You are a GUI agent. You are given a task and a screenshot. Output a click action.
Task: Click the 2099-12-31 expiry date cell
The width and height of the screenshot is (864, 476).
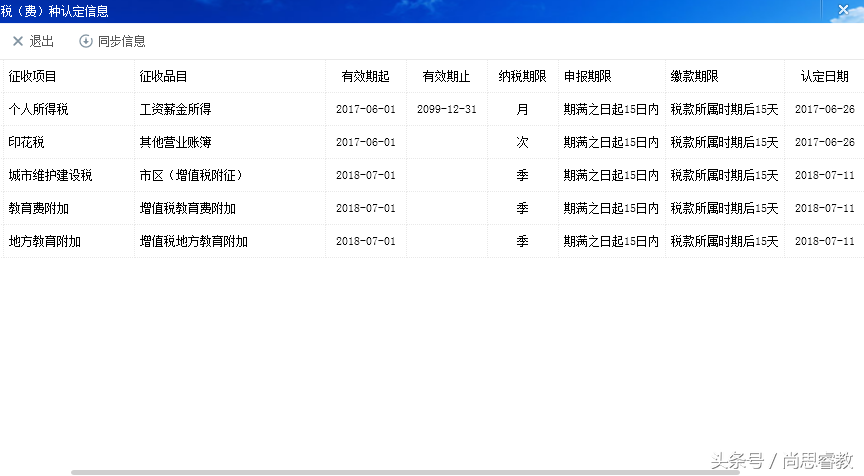[x=446, y=109]
